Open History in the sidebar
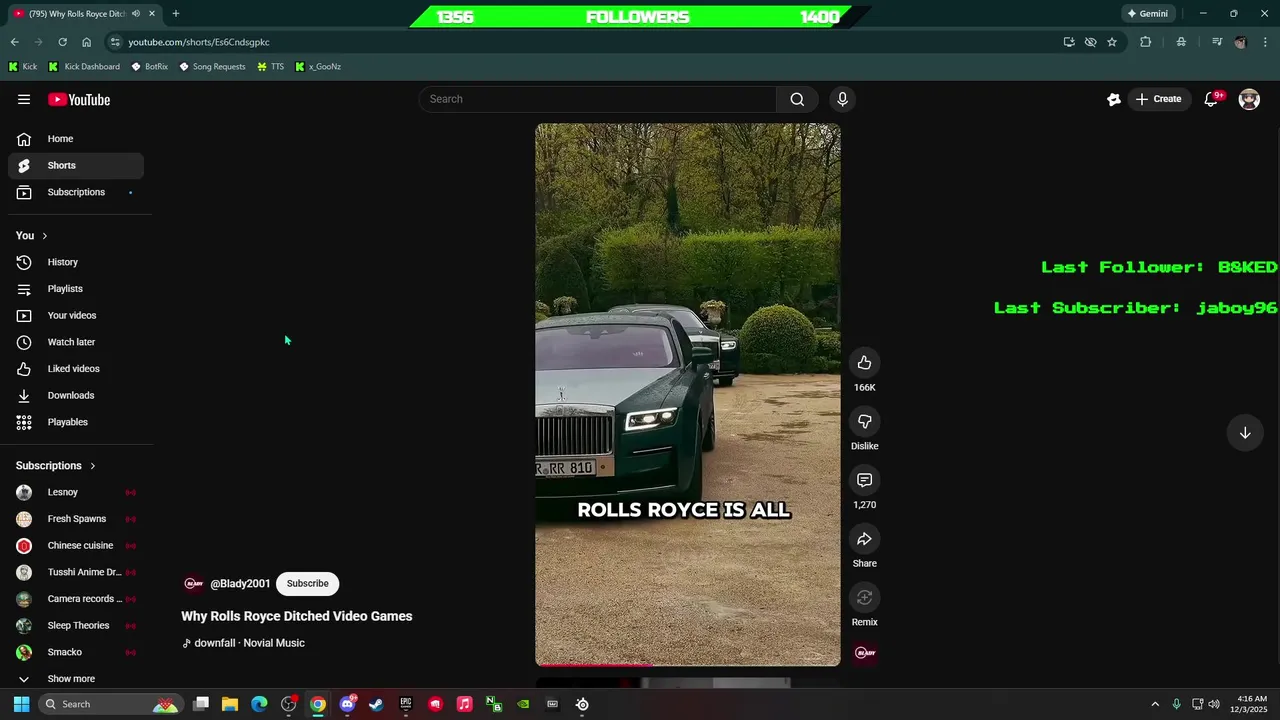The image size is (1280, 720). (x=76, y=262)
